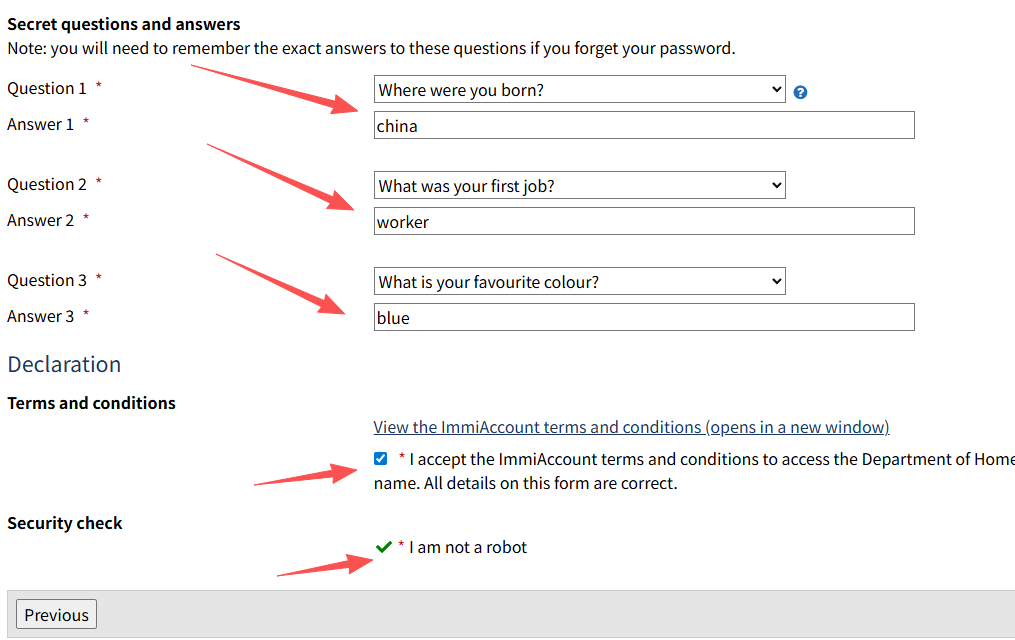
Task: Open the 'Where were you born?' dropdown
Action: (x=579, y=89)
